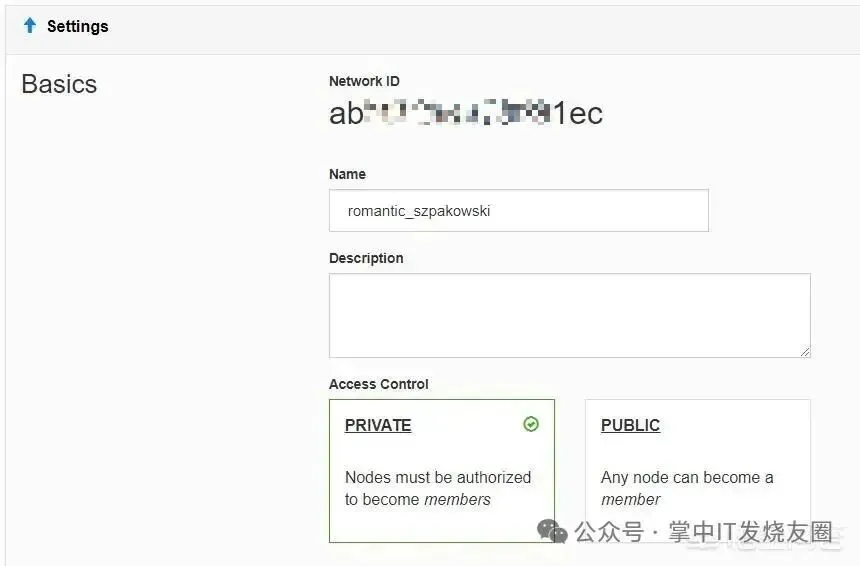The image size is (860, 566).
Task: Focus the Name field with romantic_szpakowski
Action: (518, 211)
